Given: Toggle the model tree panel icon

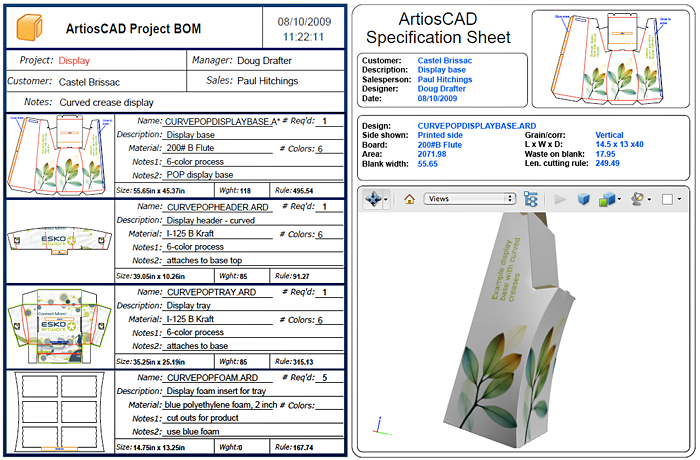Looking at the screenshot, I should (531, 199).
